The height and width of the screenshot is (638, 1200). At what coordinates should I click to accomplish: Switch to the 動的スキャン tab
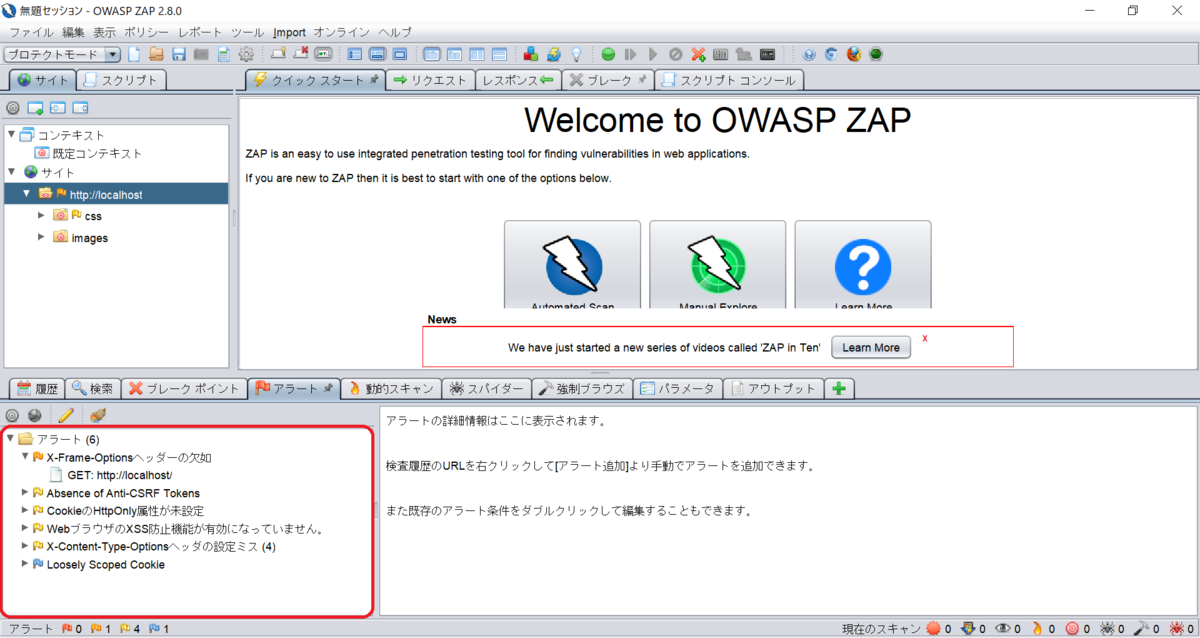coord(391,388)
